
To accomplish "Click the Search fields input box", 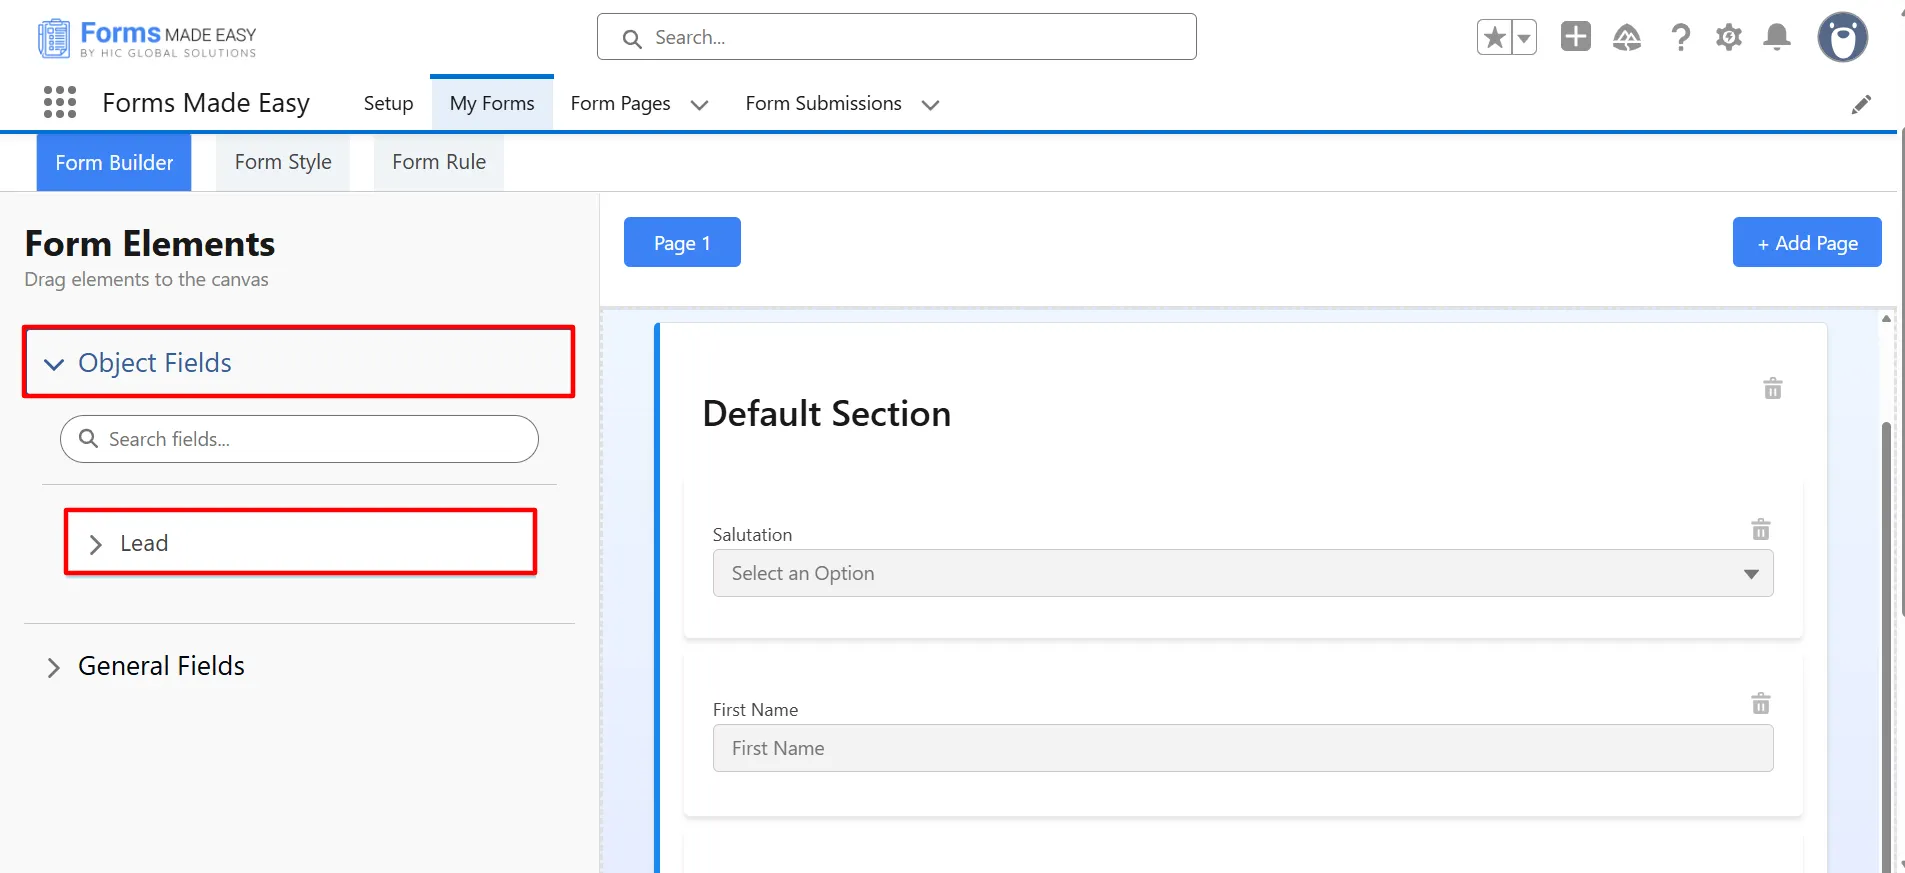I will point(310,439).
